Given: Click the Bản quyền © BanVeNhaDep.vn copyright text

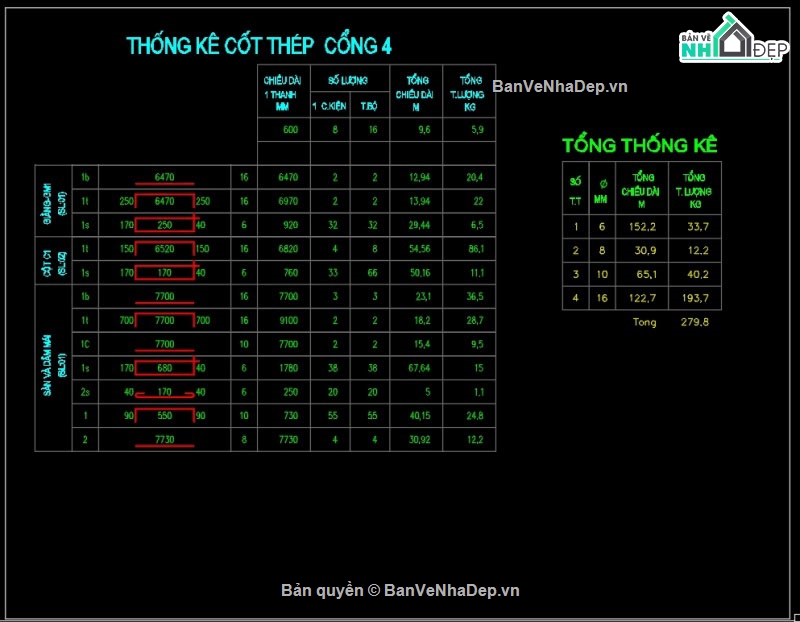Looking at the screenshot, I should tap(400, 590).
